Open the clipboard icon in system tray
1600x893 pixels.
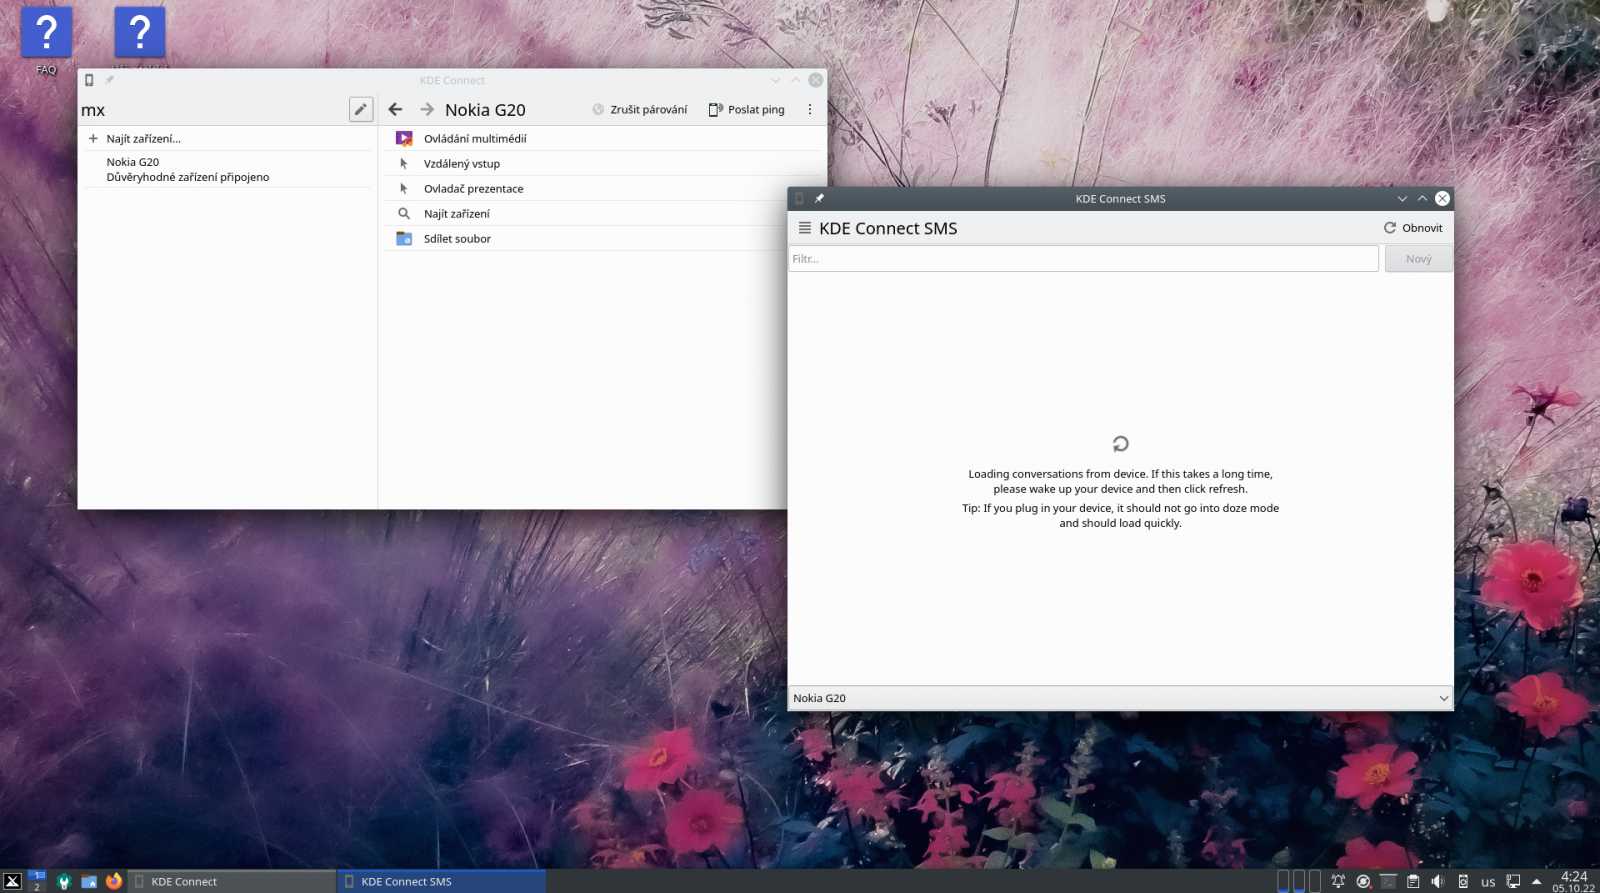coord(1413,881)
